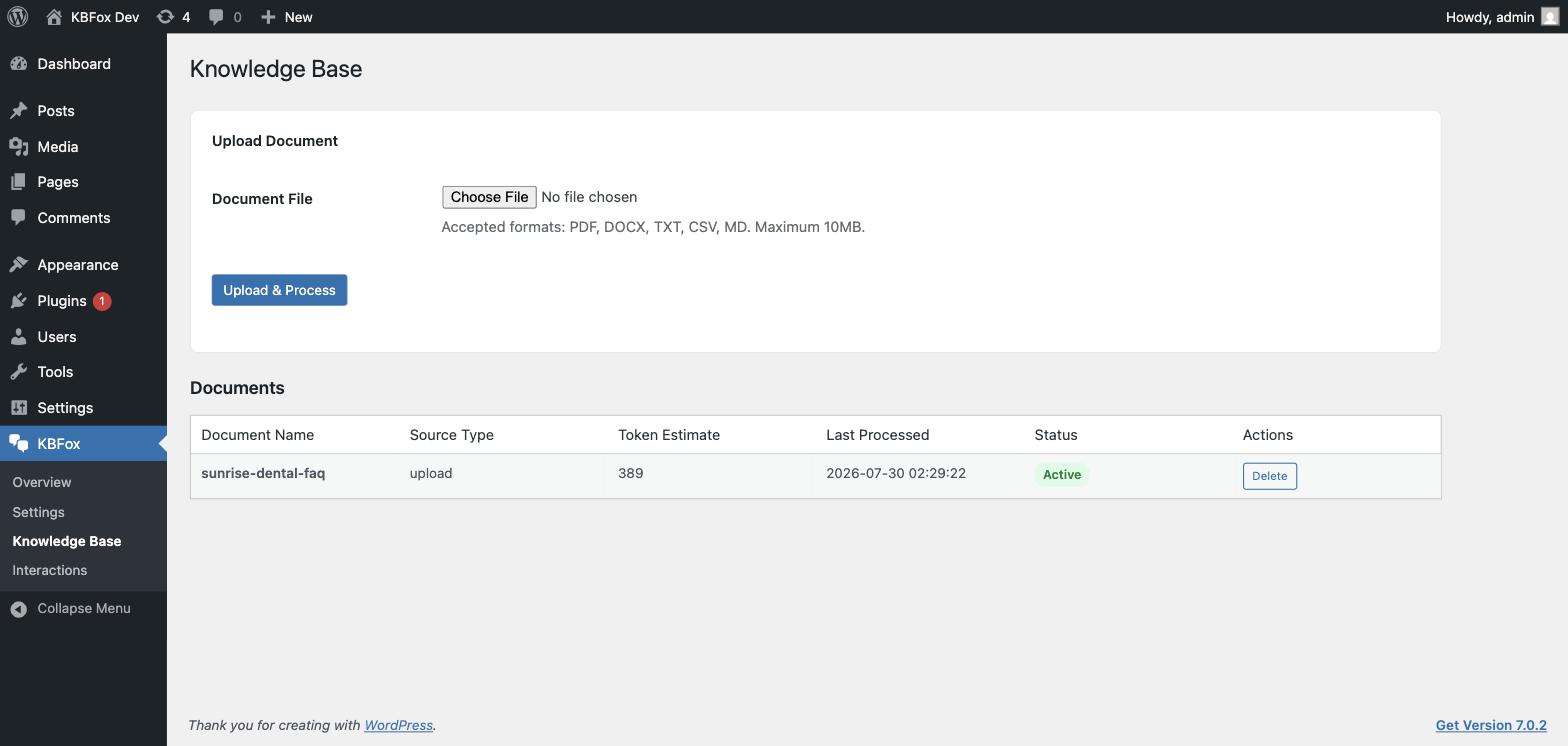The image size is (1568, 746).
Task: Click the Appearance paintbrush icon
Action: 19,265
